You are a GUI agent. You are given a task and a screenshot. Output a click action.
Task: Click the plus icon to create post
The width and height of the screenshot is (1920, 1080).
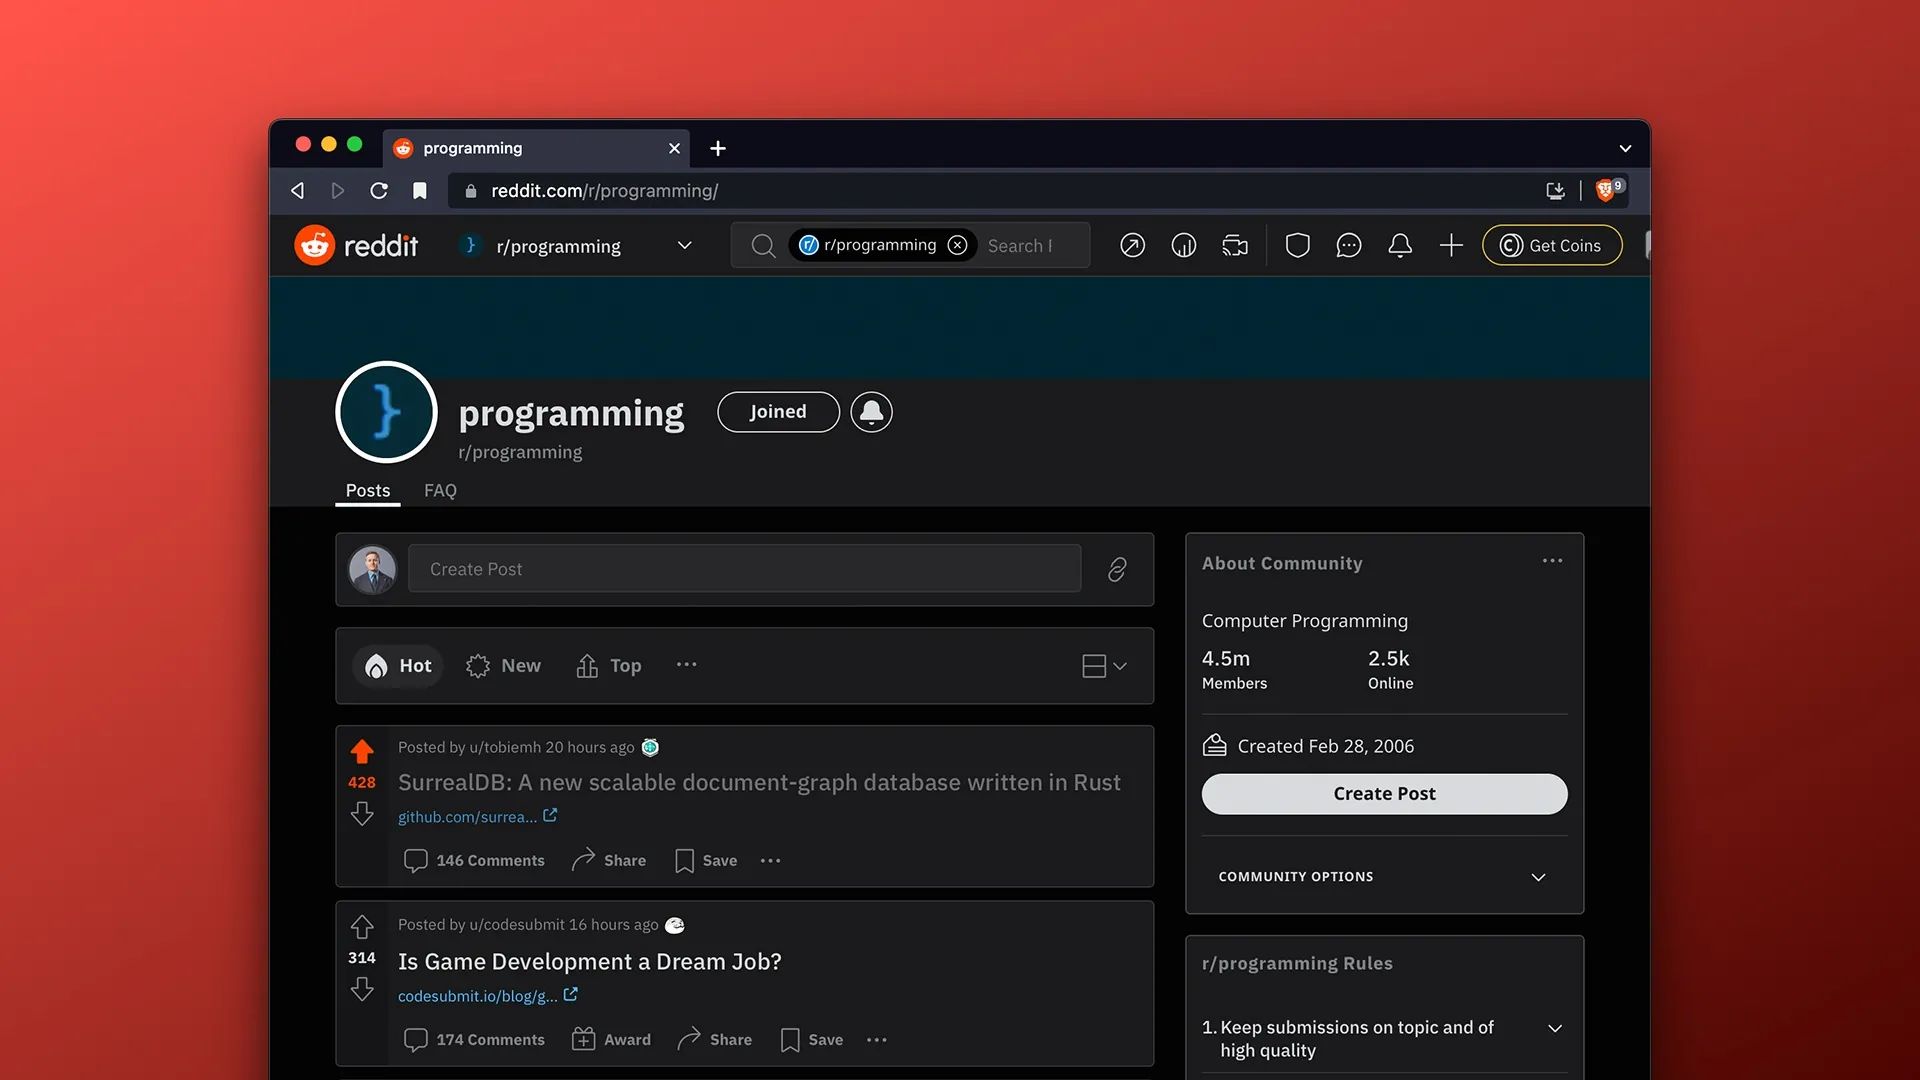1451,246
